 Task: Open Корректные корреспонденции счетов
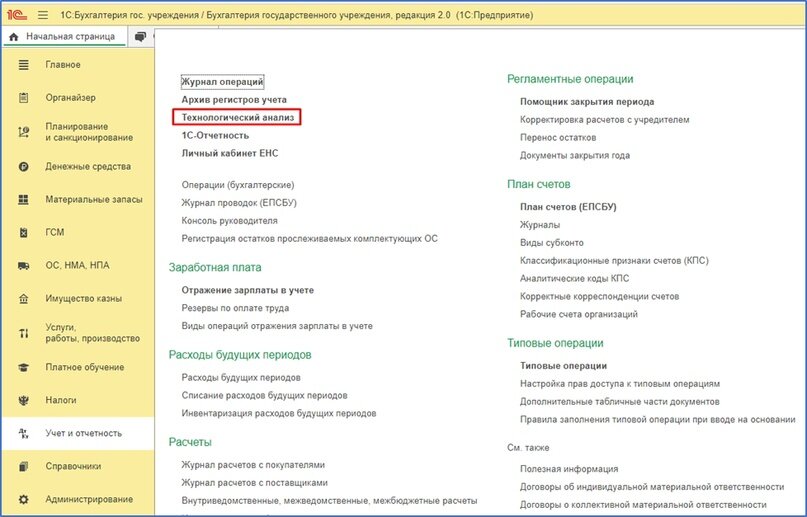[x=599, y=296]
